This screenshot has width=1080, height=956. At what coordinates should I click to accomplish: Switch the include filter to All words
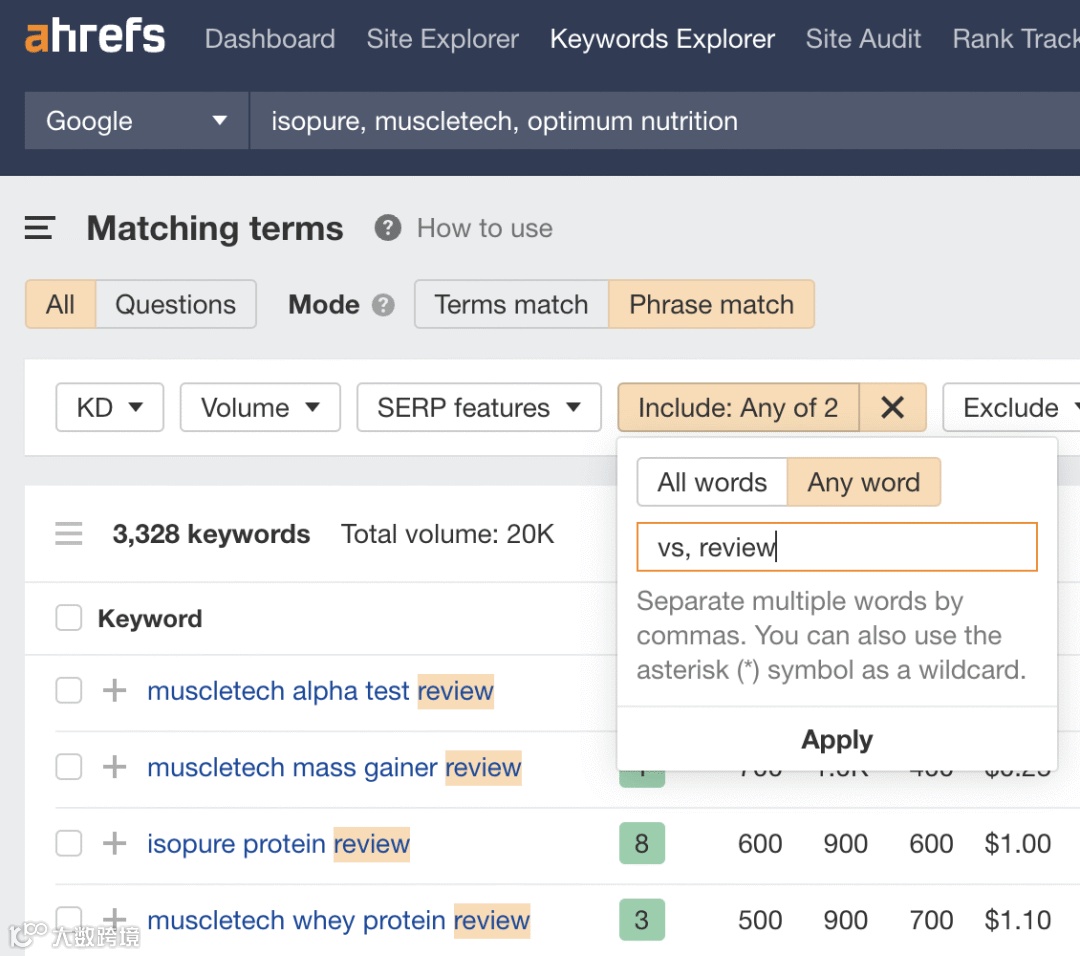coord(711,482)
